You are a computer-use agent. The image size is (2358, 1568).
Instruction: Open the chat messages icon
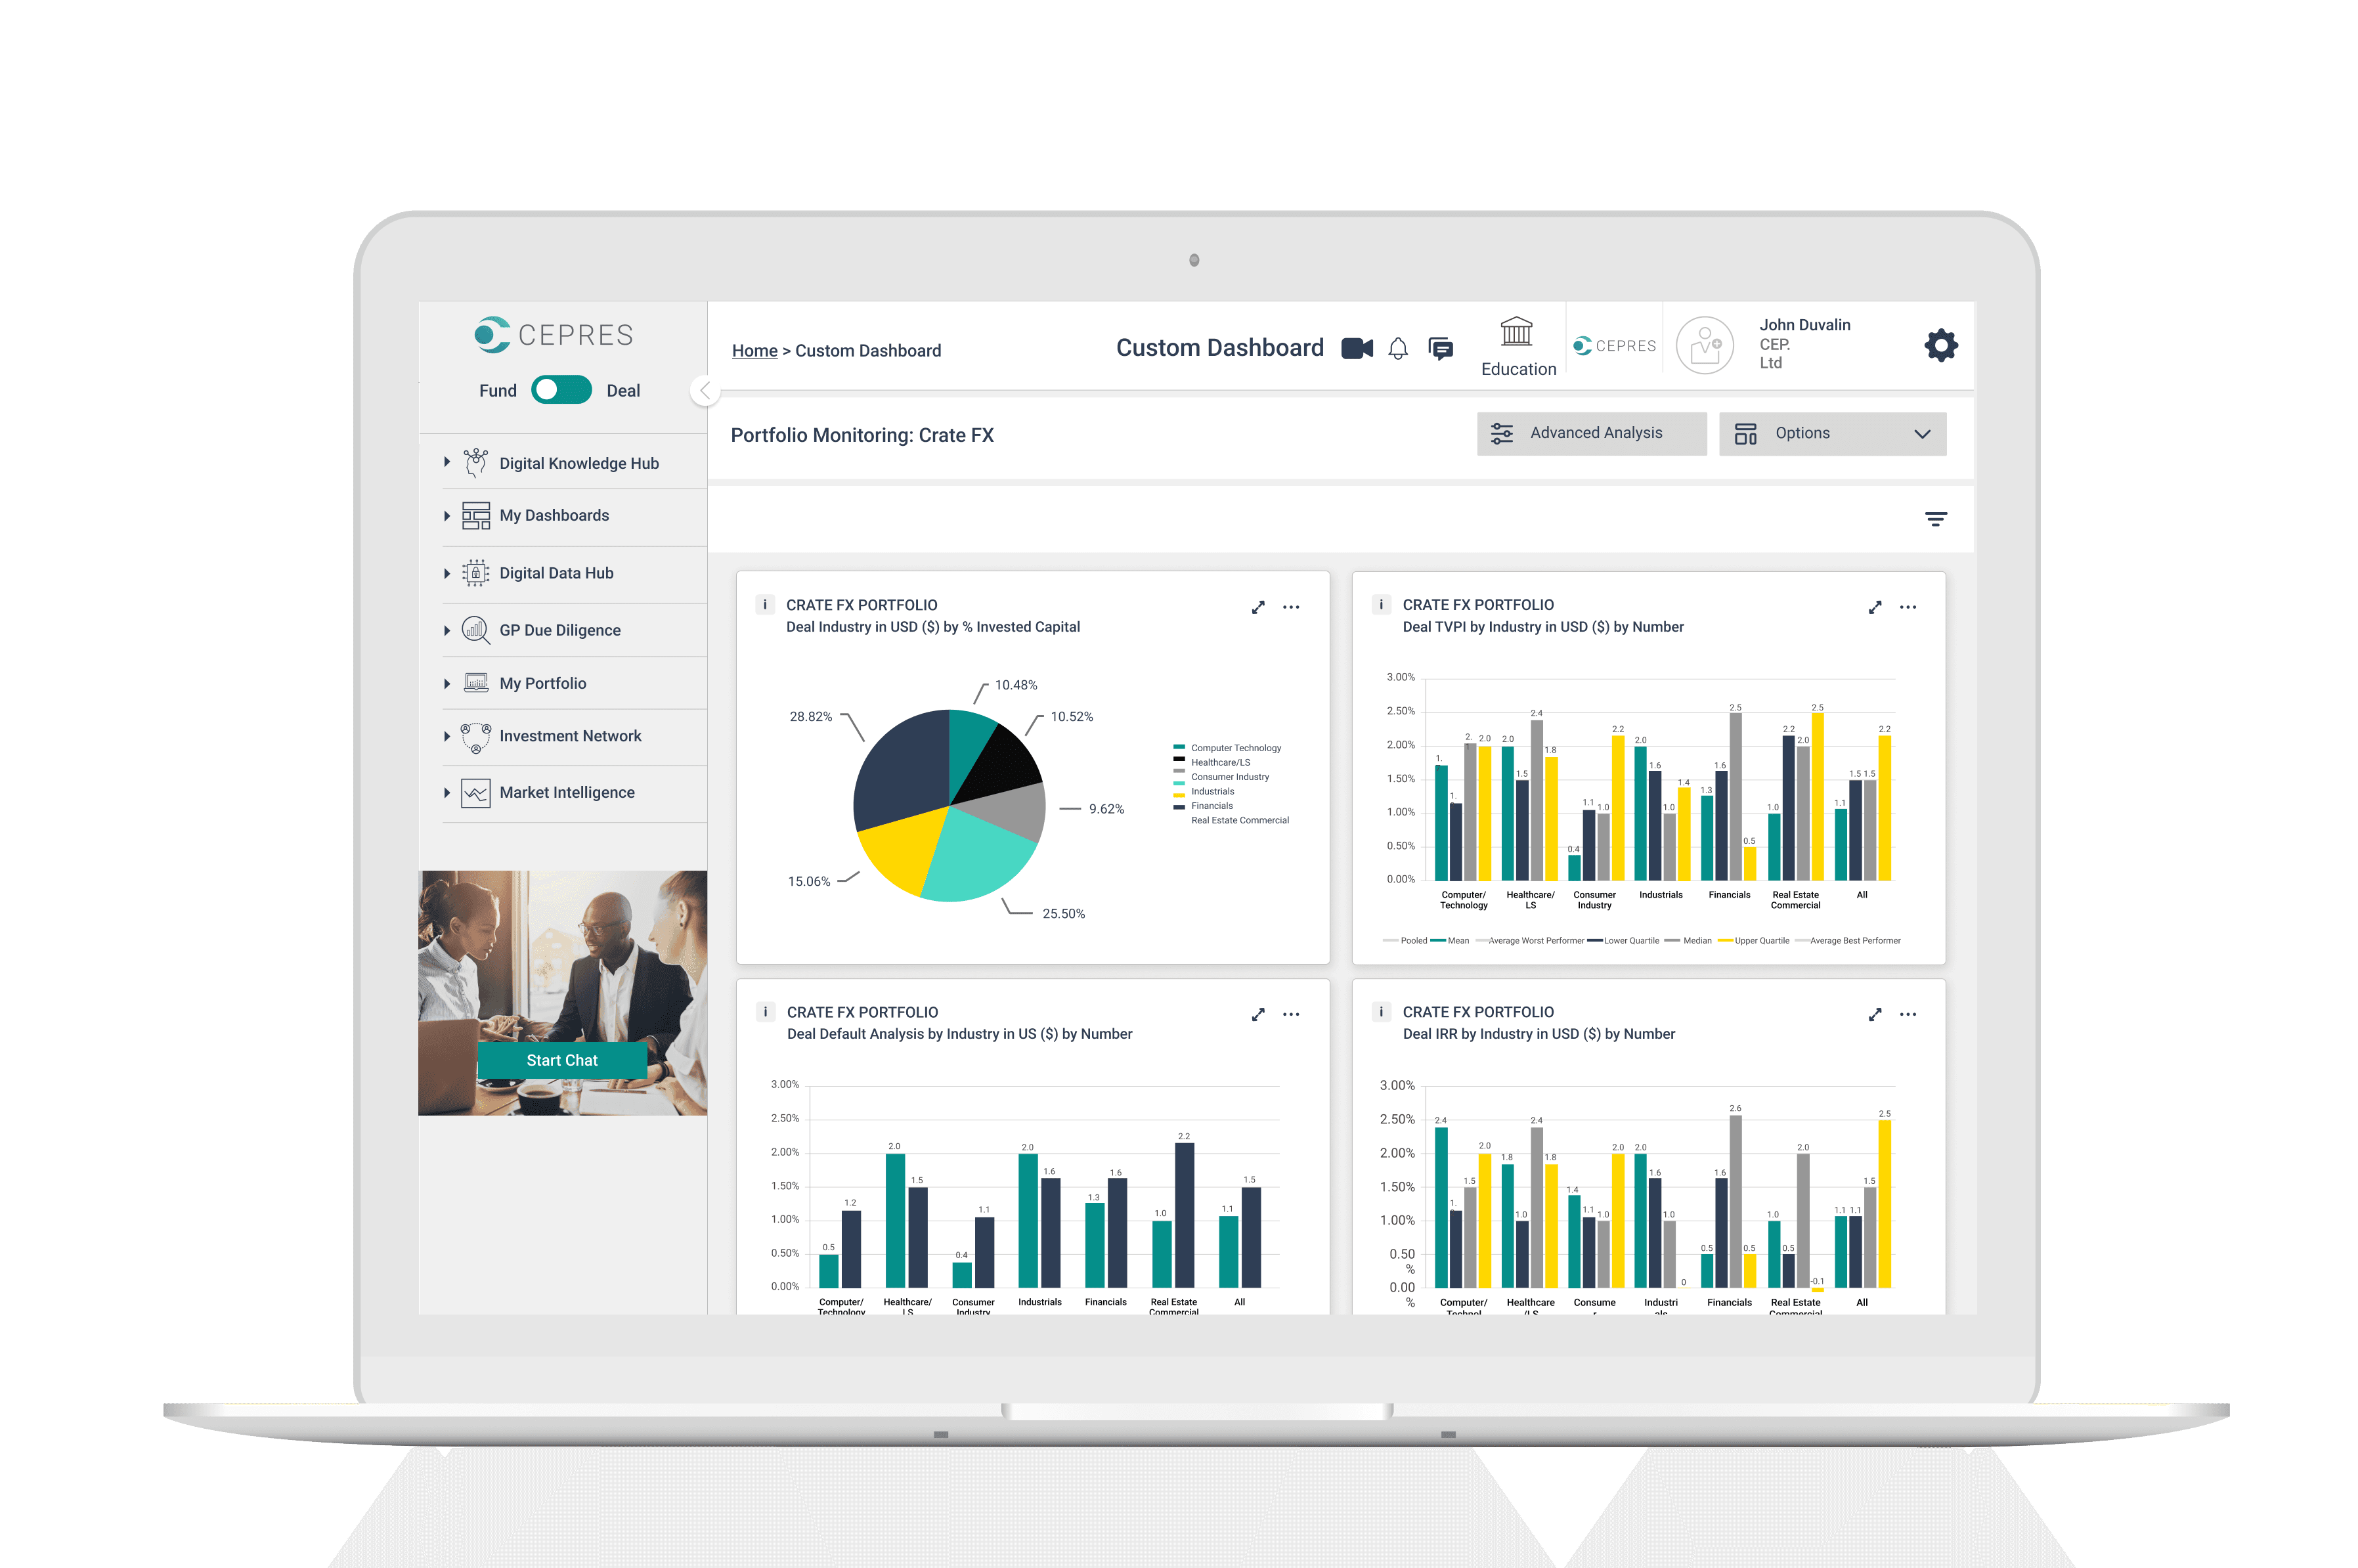(x=1441, y=348)
